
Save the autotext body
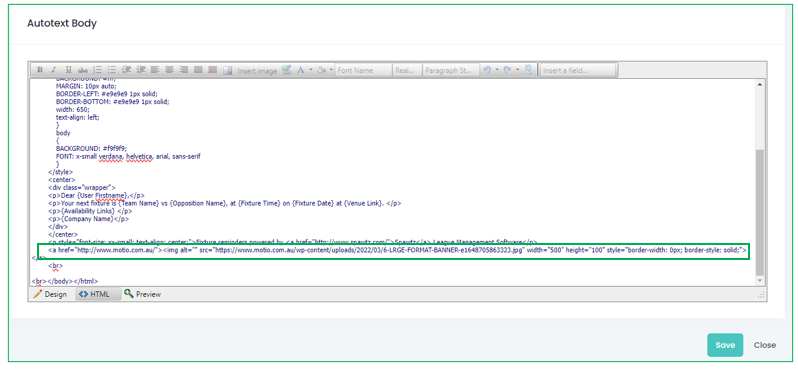coord(725,345)
